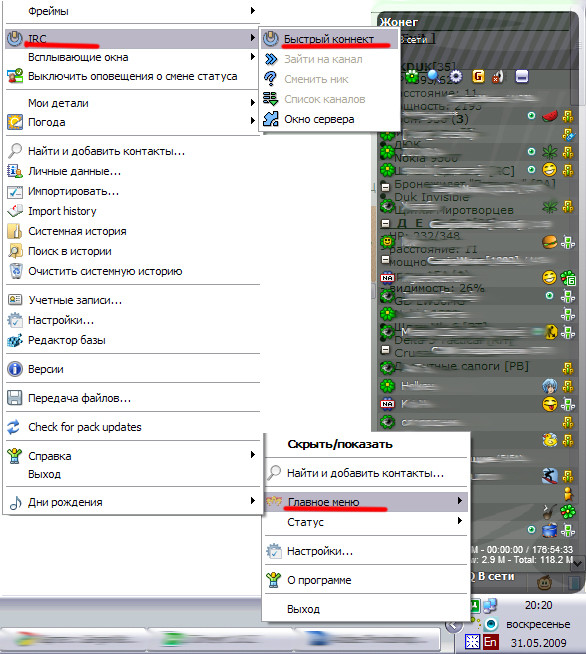Click the Поиск в истории icon

(15, 251)
